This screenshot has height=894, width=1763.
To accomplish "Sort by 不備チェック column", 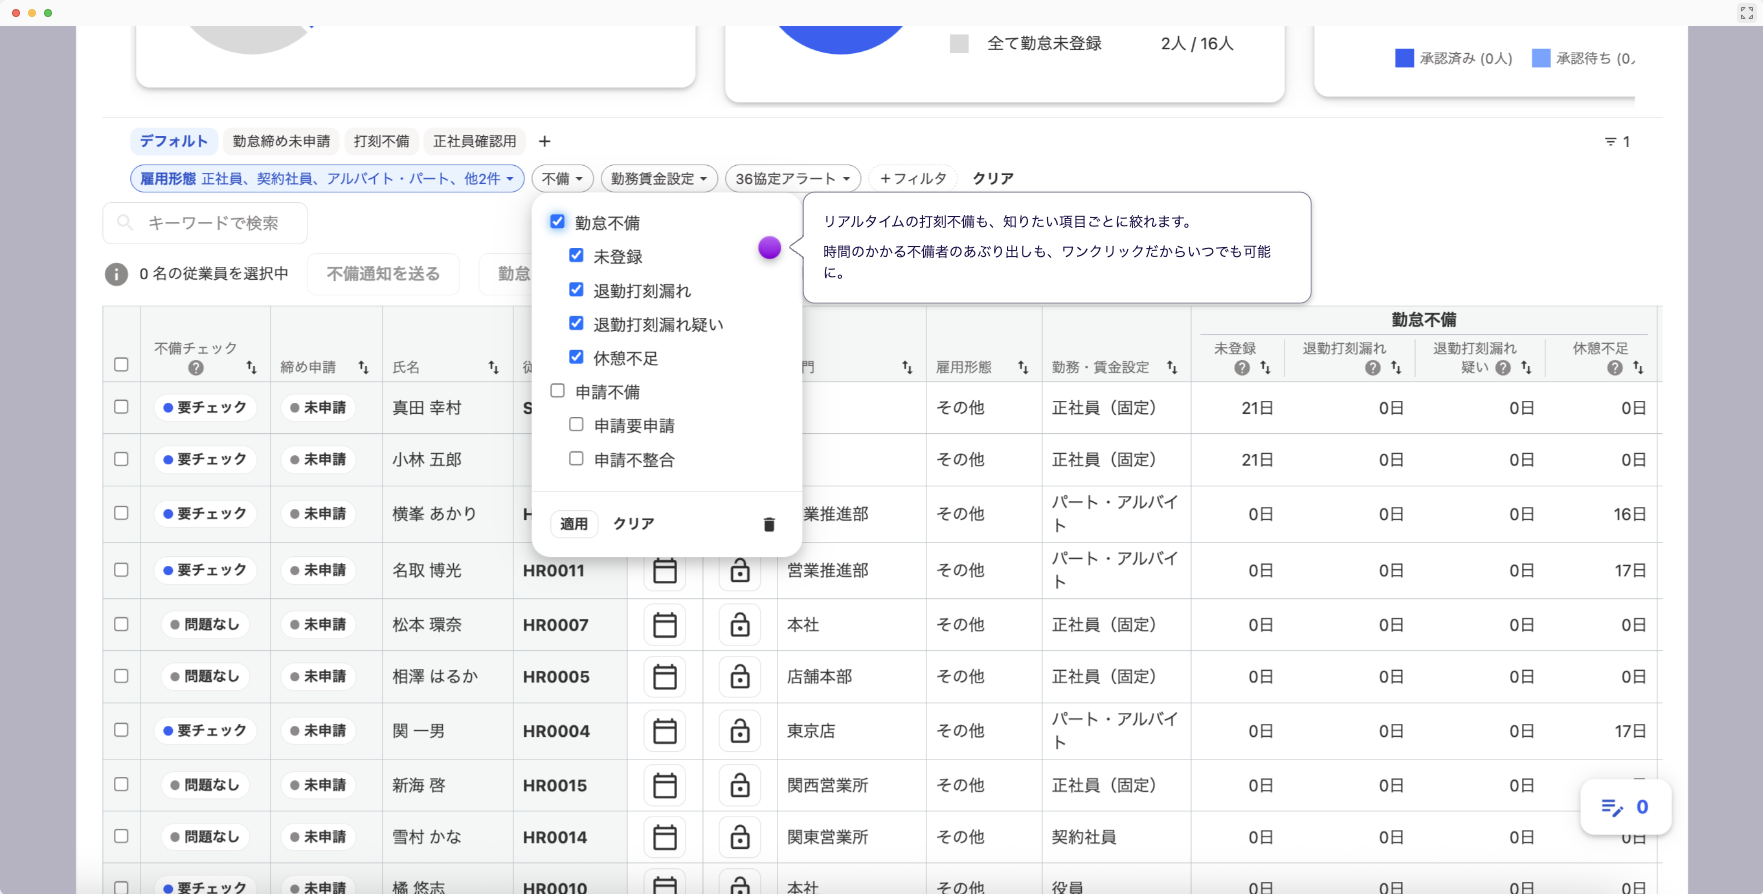I will coord(251,368).
